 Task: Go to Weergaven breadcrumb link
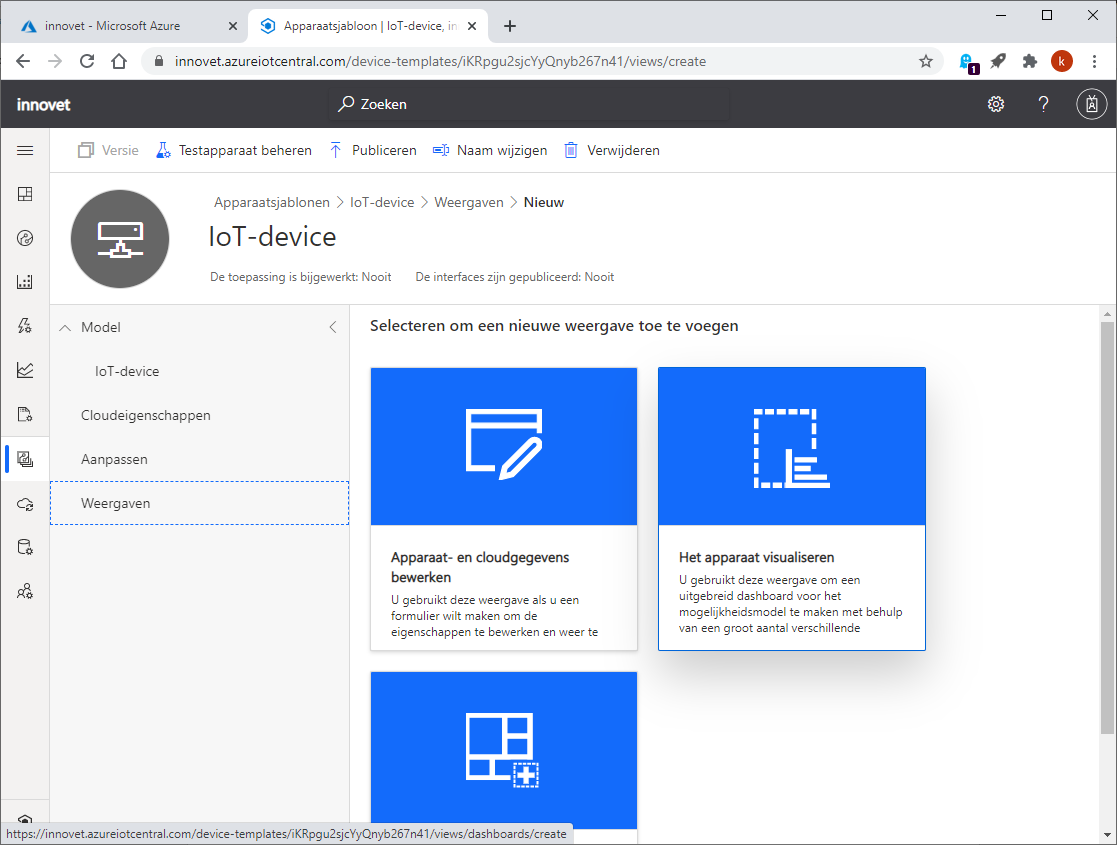click(x=469, y=202)
